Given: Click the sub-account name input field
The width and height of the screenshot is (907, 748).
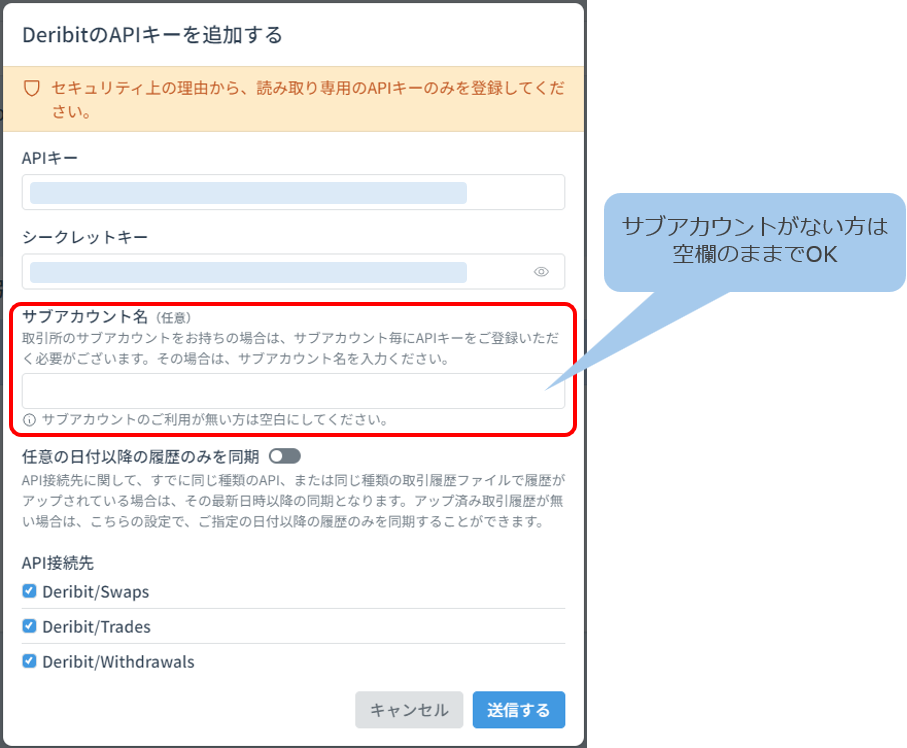Looking at the screenshot, I should [x=293, y=391].
